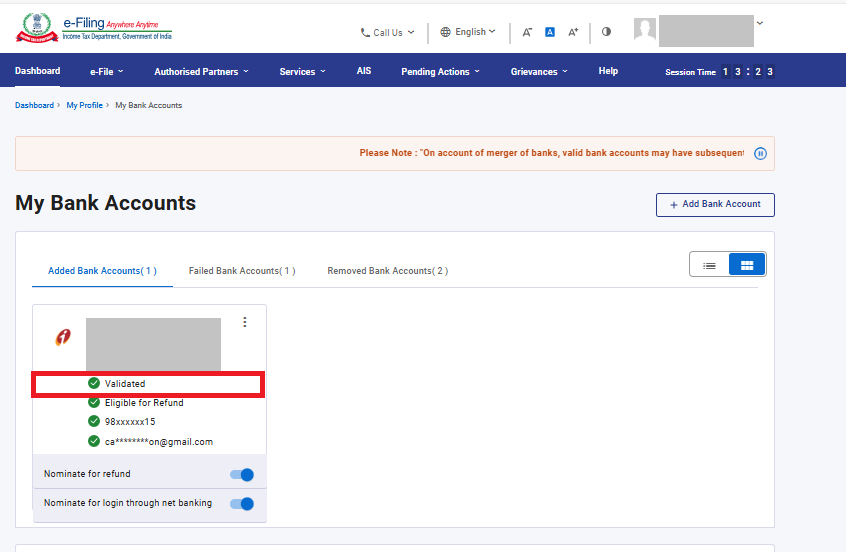Toggle high contrast mode icon
This screenshot has width=846, height=552.
point(606,32)
